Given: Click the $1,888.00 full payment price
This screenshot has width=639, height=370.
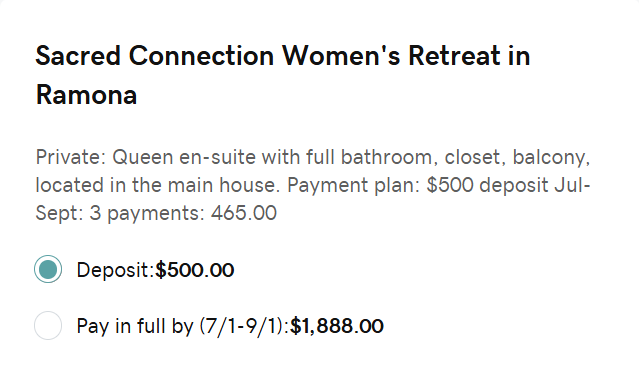Looking at the screenshot, I should click(337, 326).
